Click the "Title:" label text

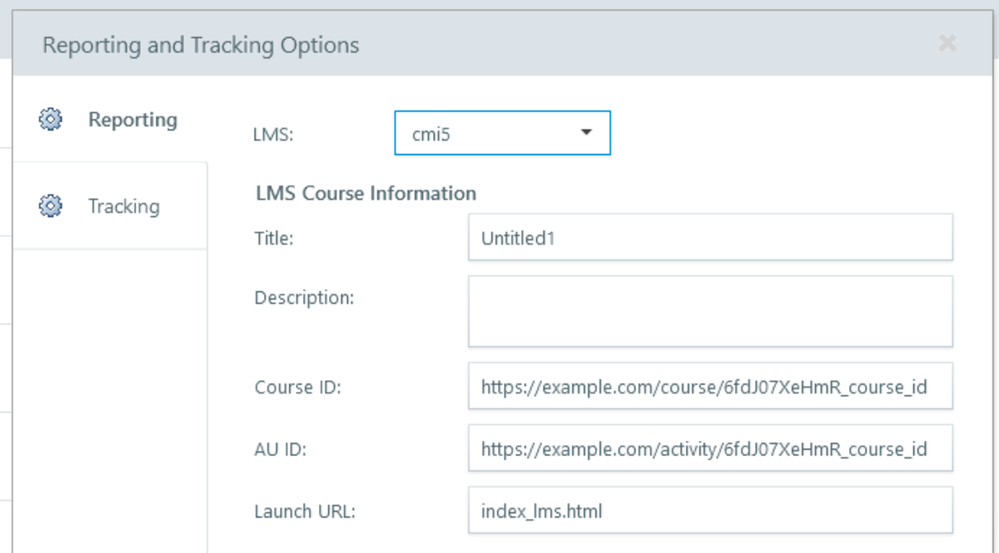(274, 239)
